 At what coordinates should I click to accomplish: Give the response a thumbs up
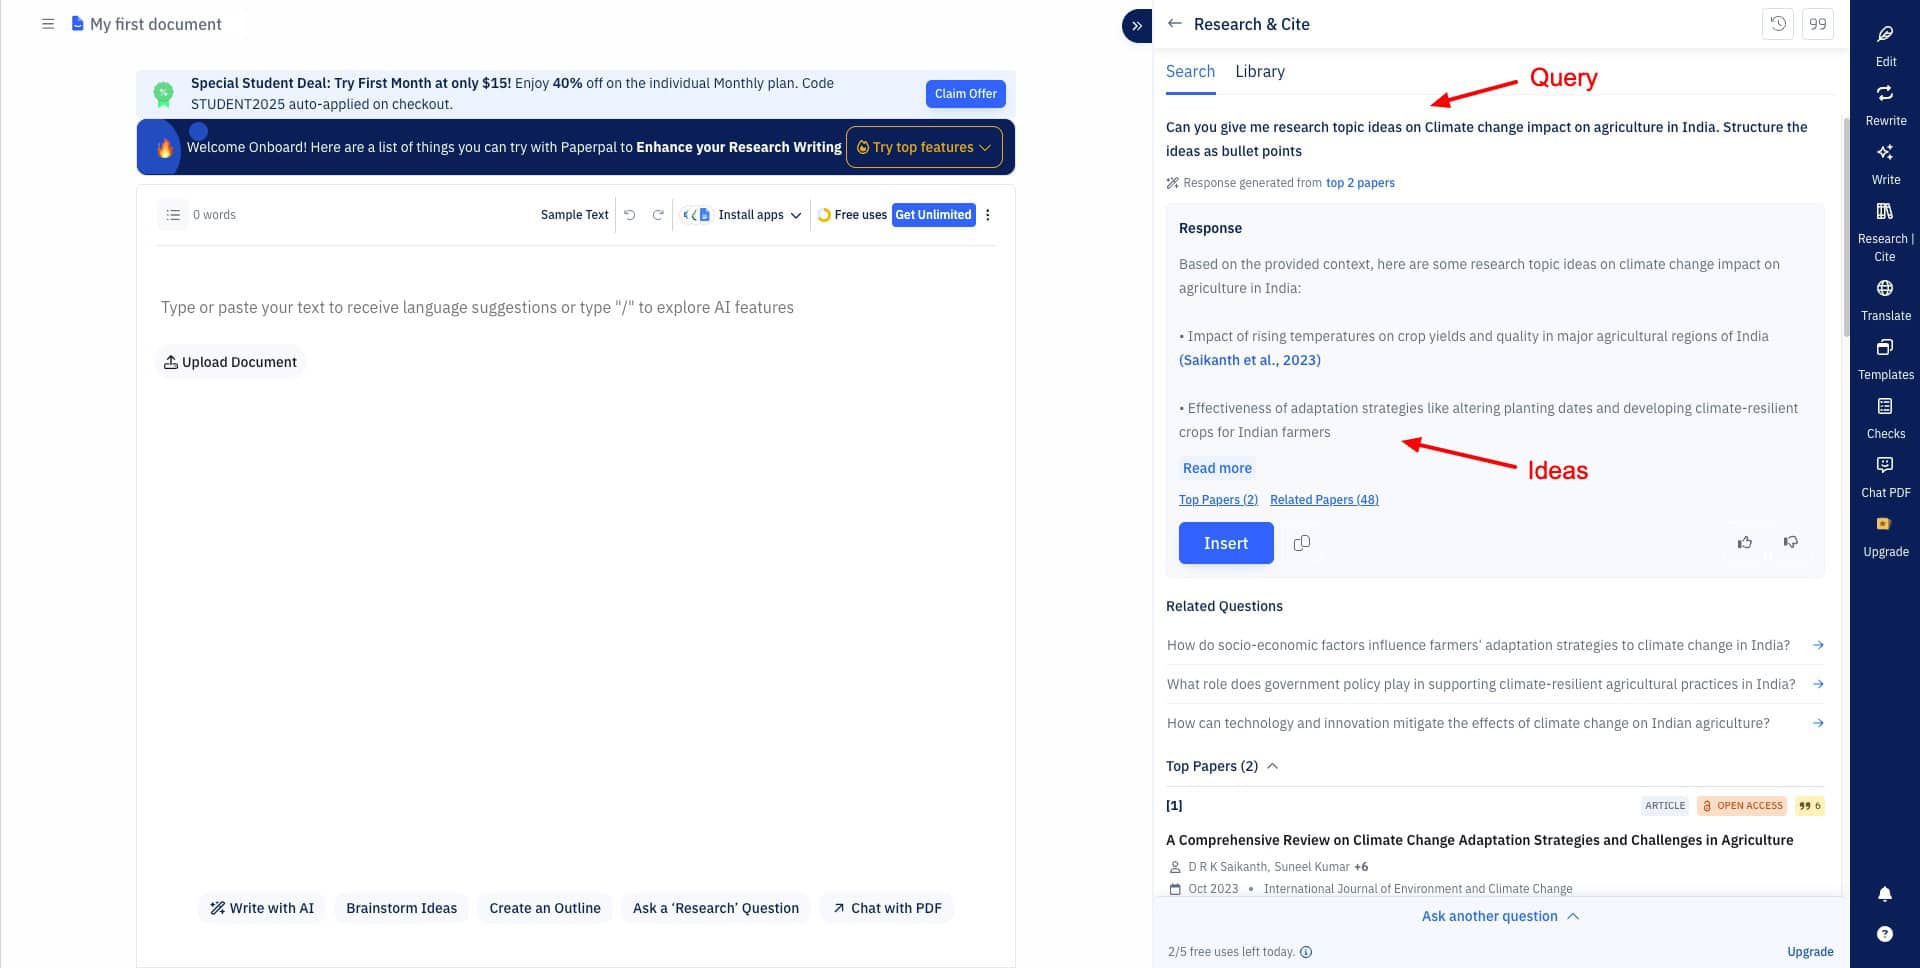pos(1744,542)
